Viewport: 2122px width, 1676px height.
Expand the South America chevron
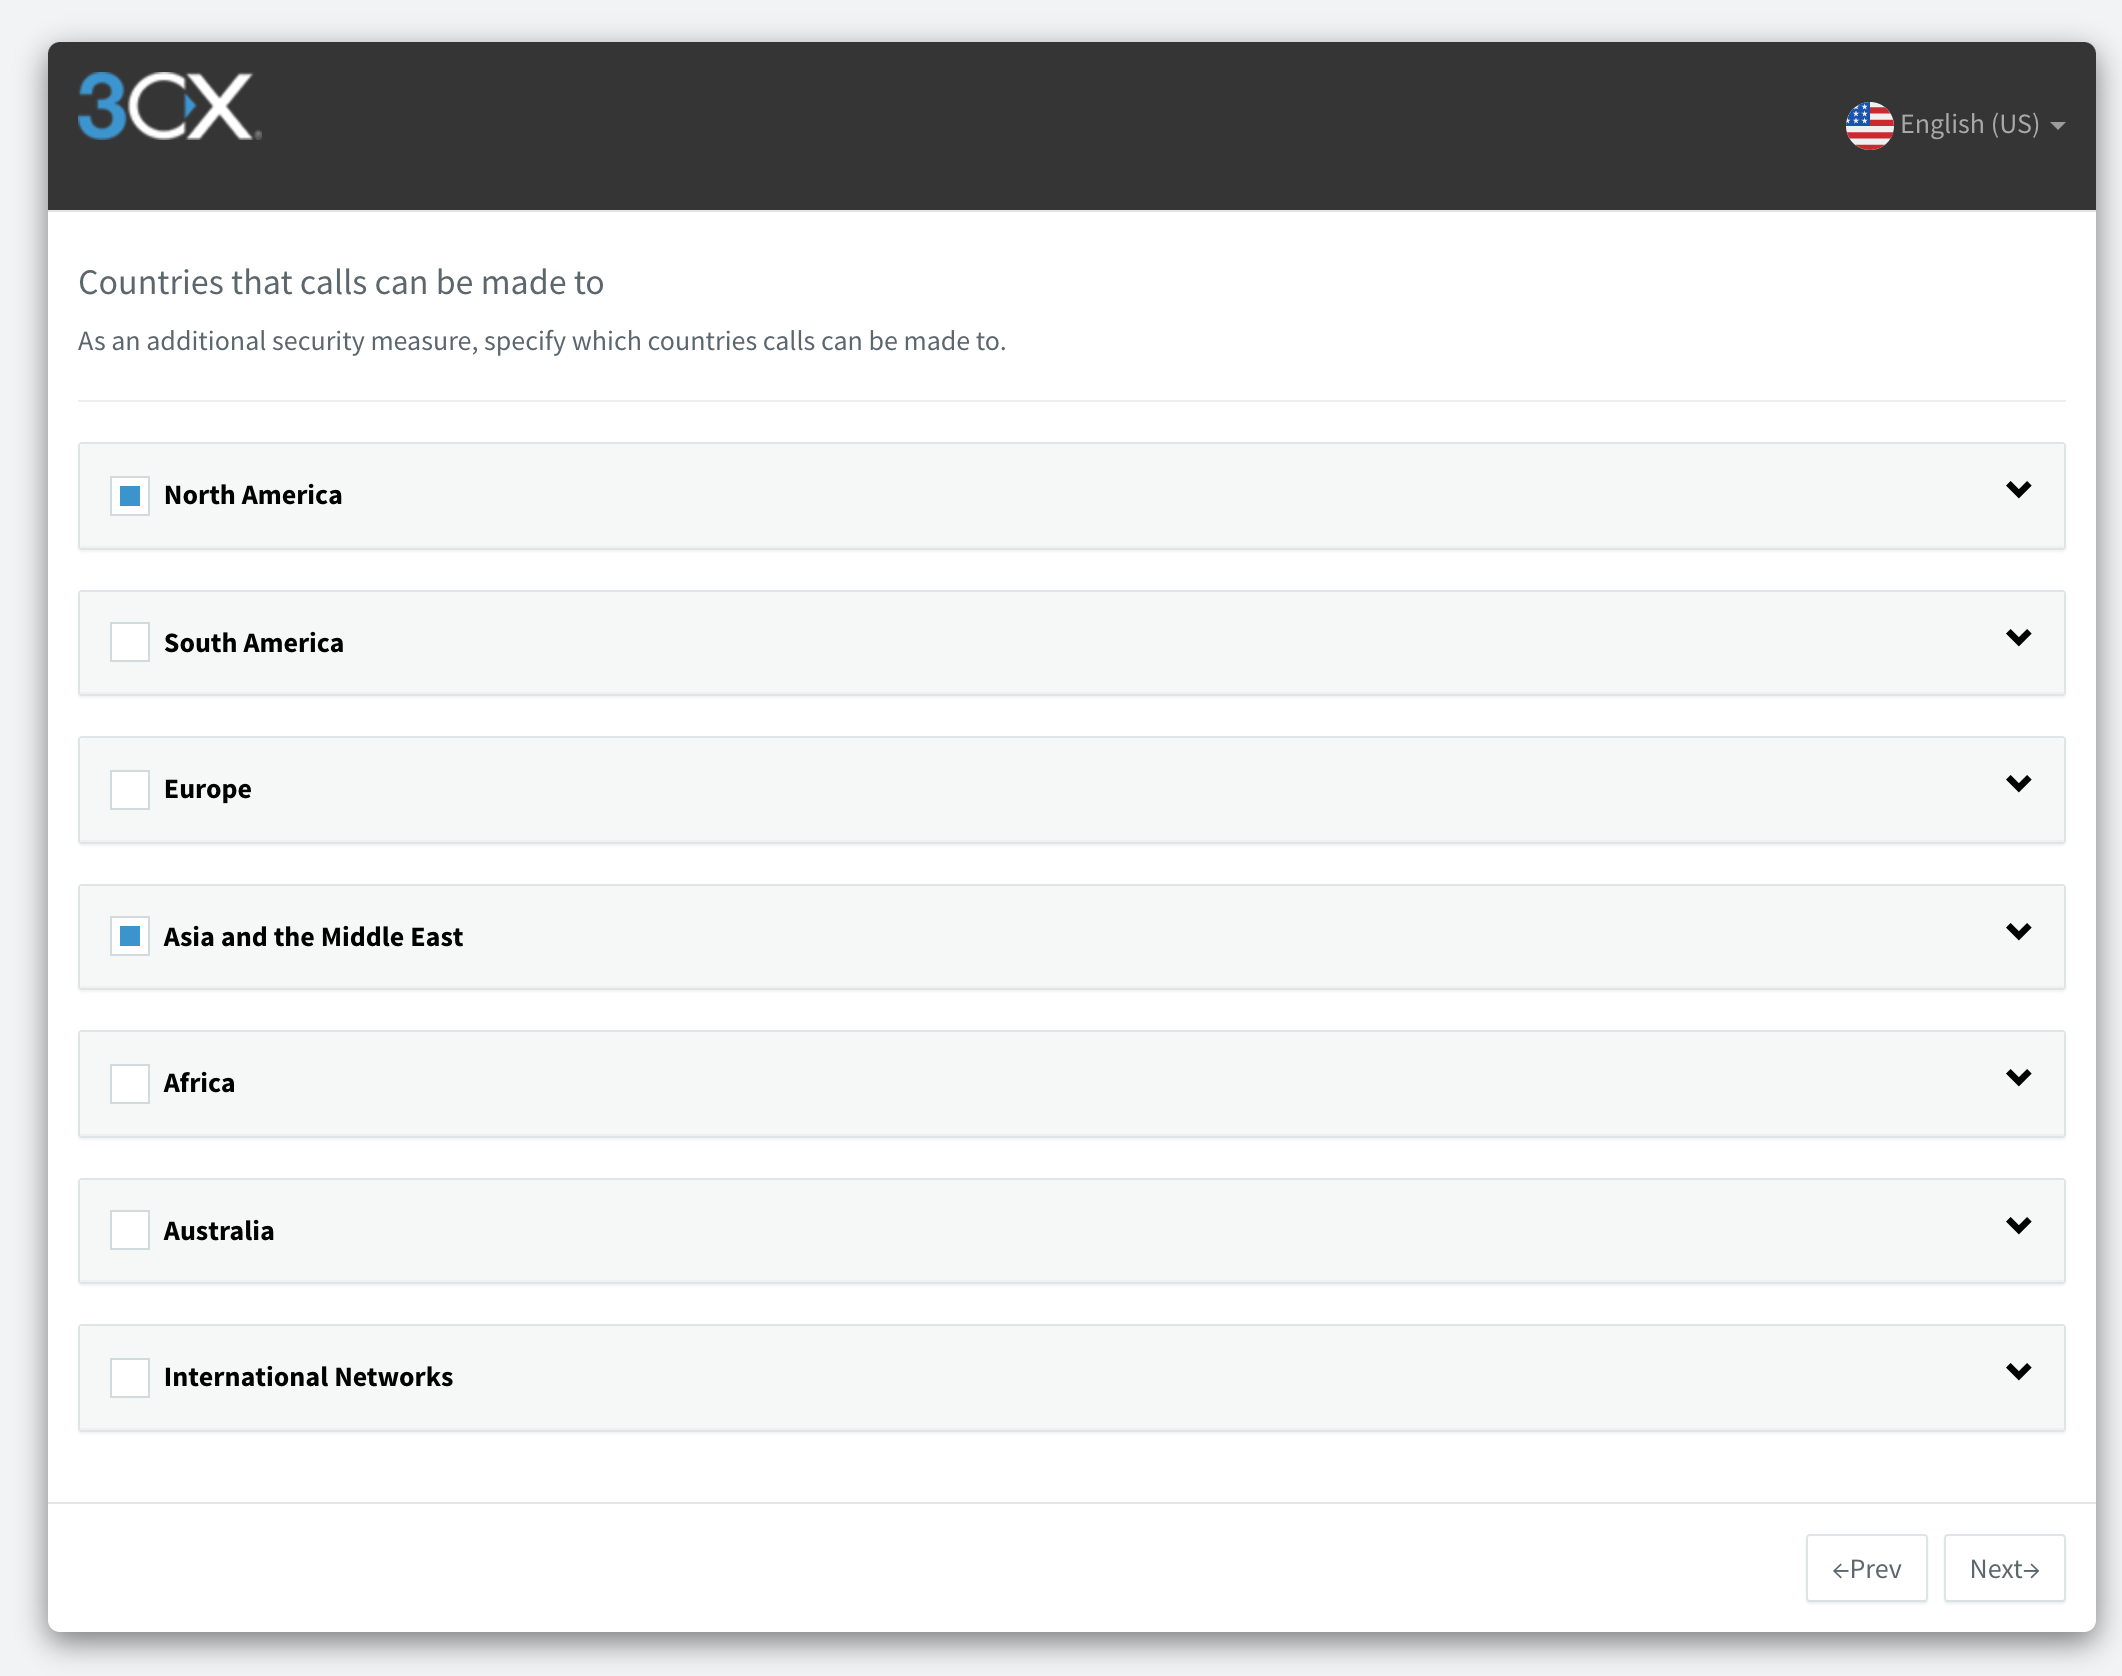[2019, 638]
